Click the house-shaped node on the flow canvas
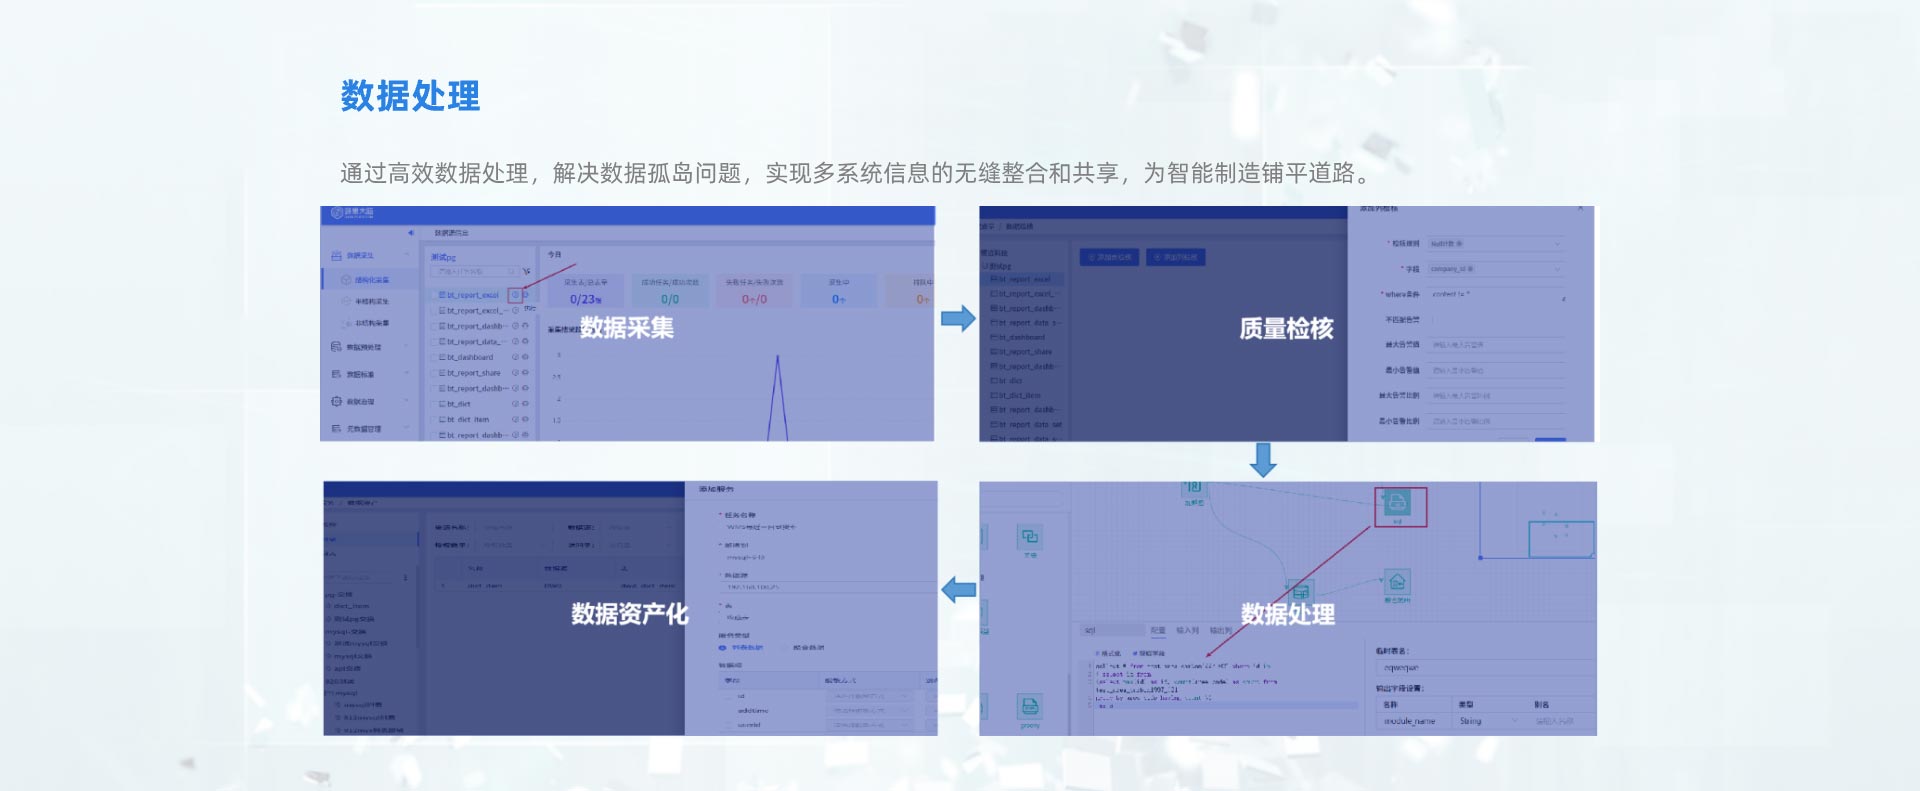Viewport: 1920px width, 791px height. coord(1397,582)
